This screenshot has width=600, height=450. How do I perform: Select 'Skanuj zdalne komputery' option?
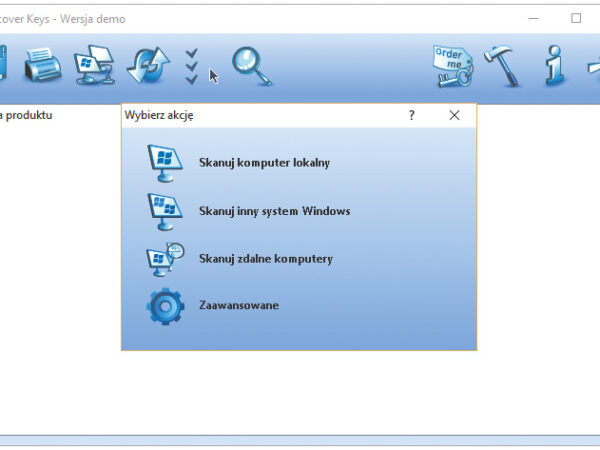coord(265,259)
